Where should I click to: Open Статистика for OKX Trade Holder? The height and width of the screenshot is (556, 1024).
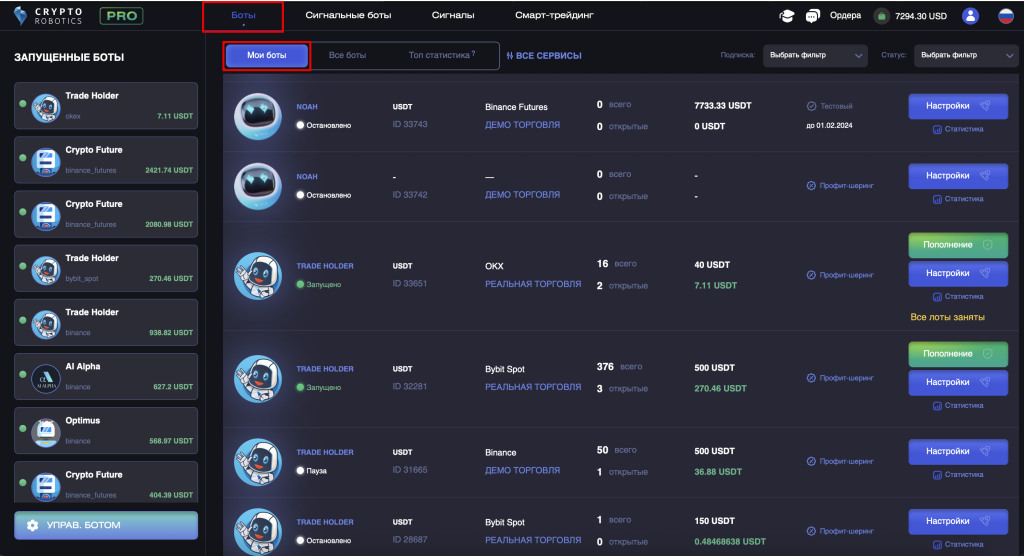[958, 297]
